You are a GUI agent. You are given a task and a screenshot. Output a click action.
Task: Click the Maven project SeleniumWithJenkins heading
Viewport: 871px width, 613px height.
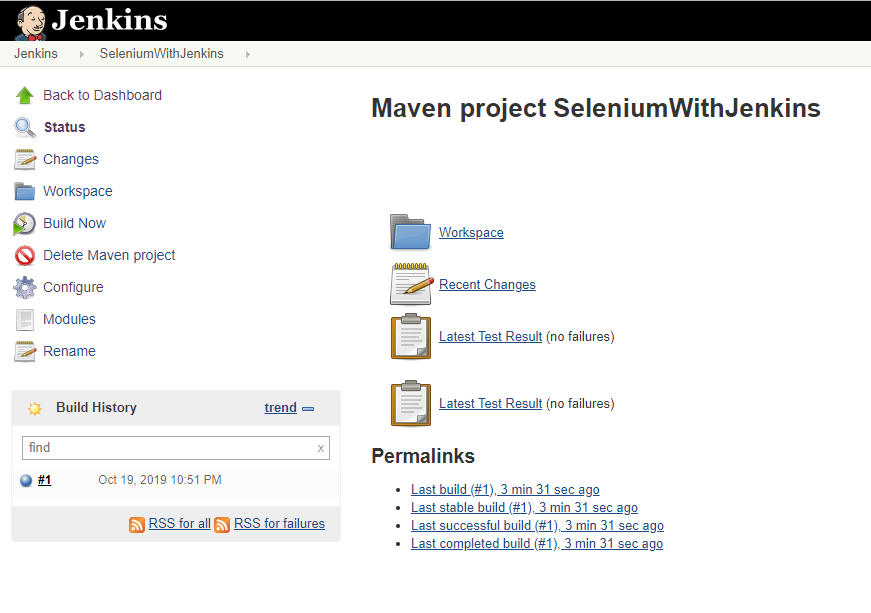(596, 108)
